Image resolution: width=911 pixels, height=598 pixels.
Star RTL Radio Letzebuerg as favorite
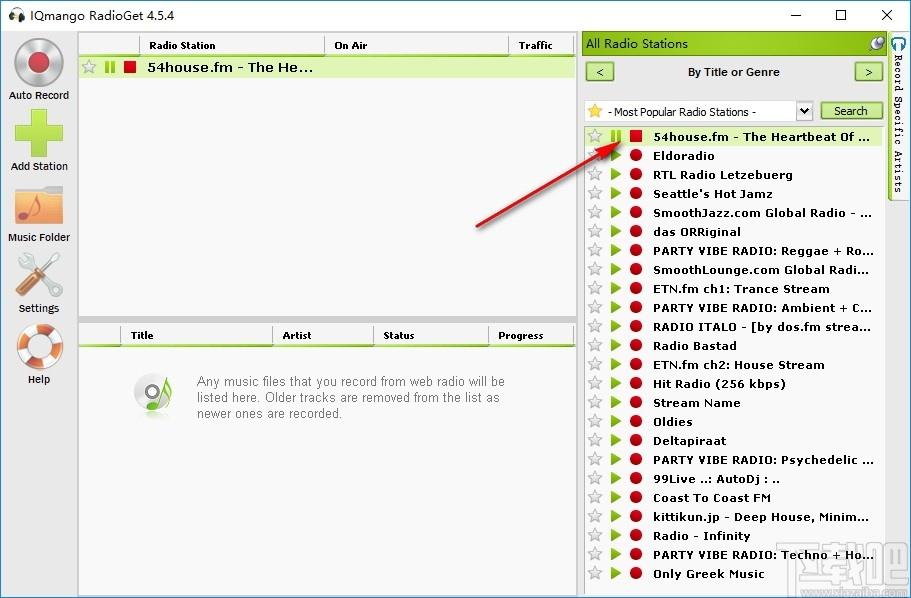pyautogui.click(x=595, y=174)
